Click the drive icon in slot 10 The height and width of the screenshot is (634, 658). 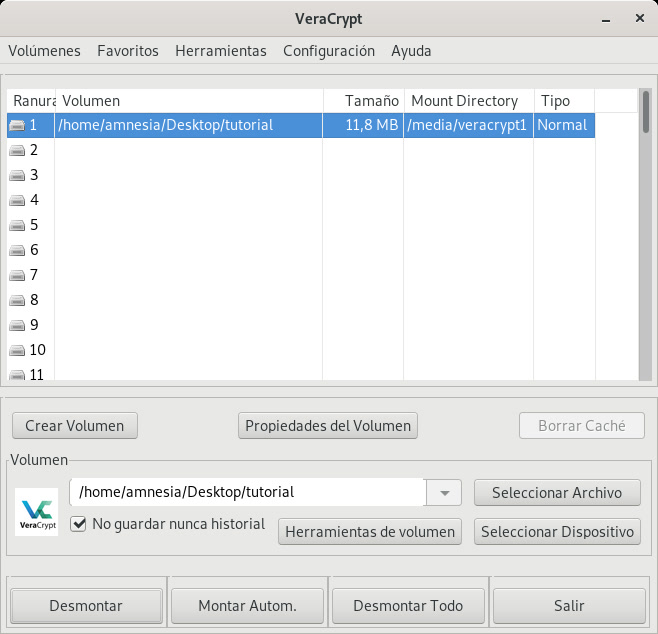click(17, 350)
